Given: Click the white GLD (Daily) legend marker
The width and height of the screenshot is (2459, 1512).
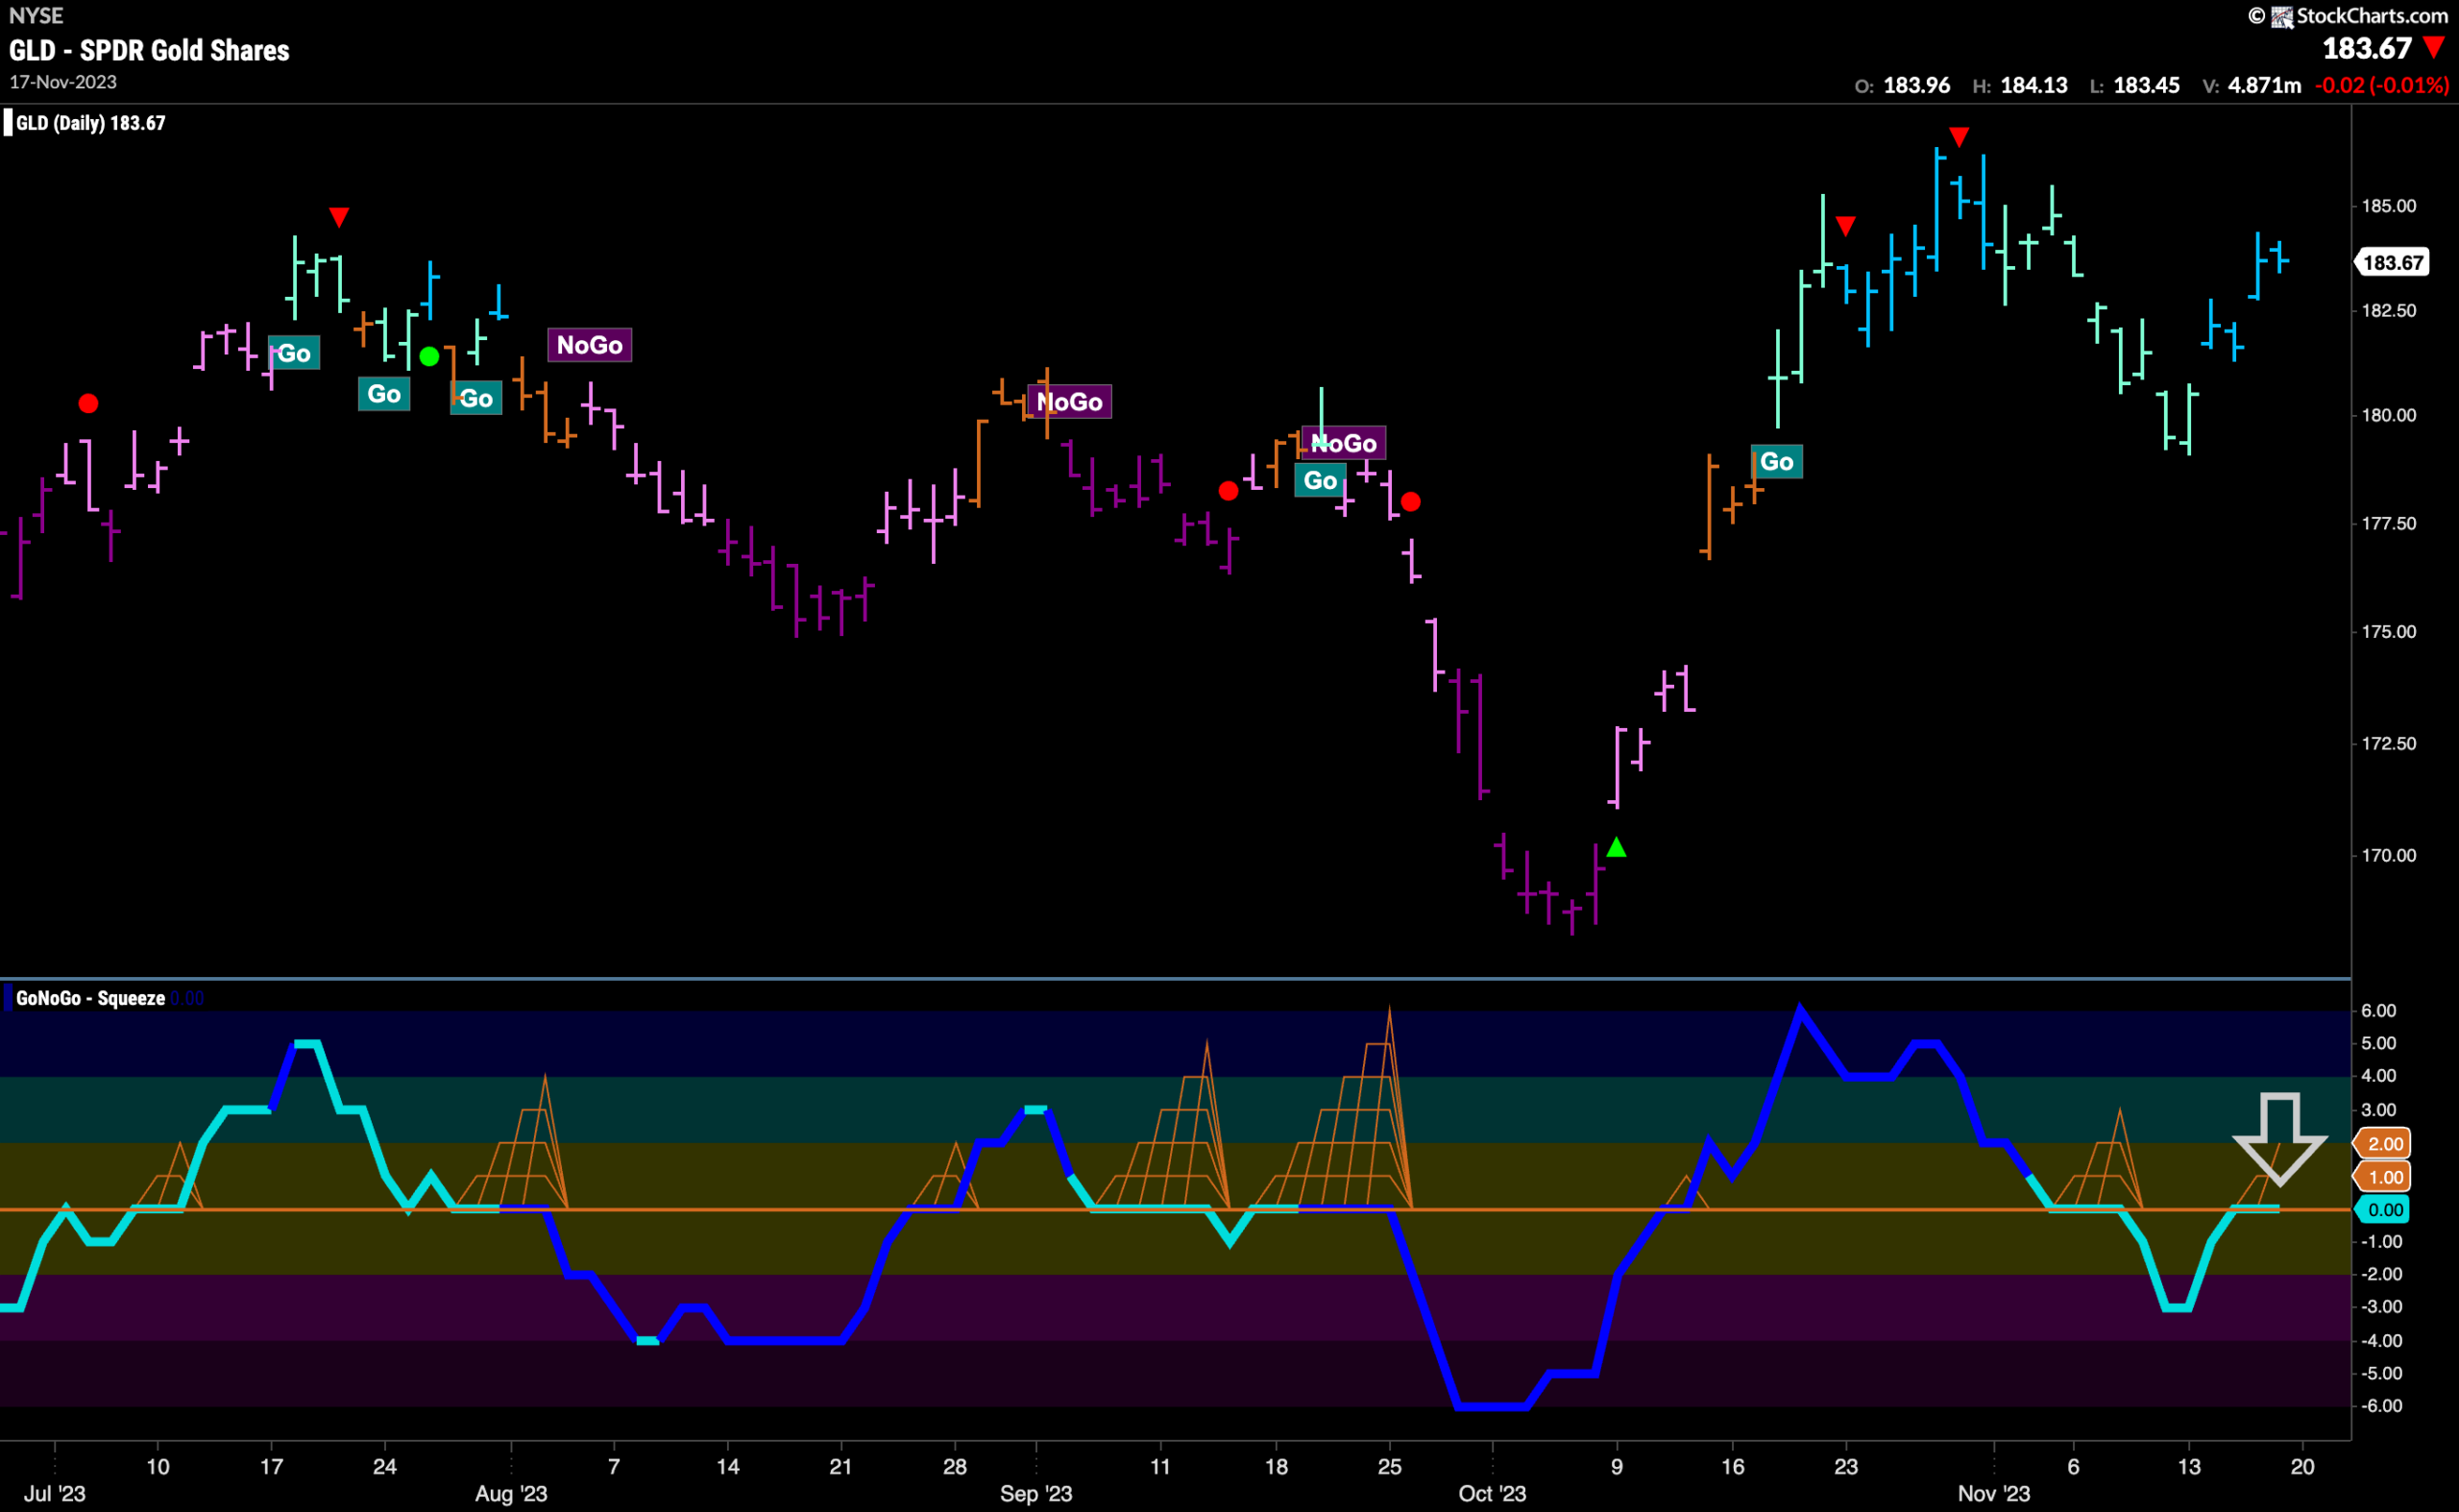Looking at the screenshot, I should (x=8, y=123).
